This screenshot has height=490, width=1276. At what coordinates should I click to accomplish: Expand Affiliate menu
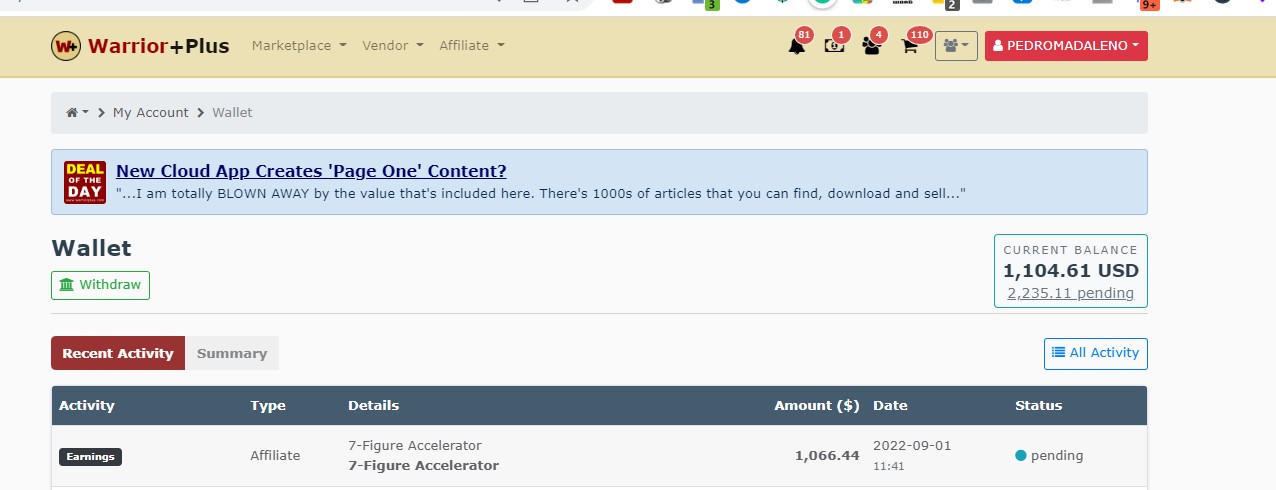[x=471, y=46]
